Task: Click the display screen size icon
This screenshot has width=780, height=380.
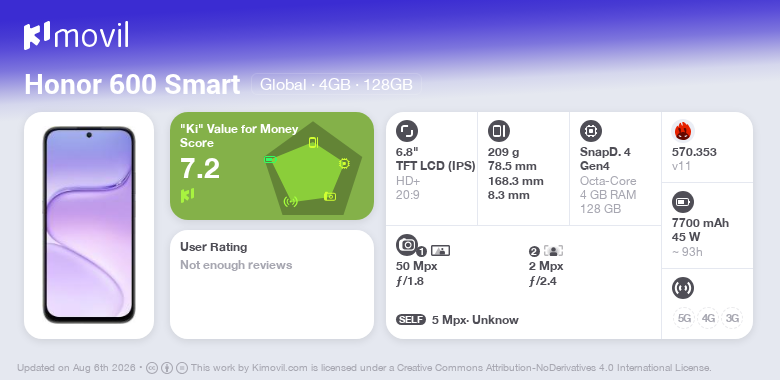Action: pos(407,131)
